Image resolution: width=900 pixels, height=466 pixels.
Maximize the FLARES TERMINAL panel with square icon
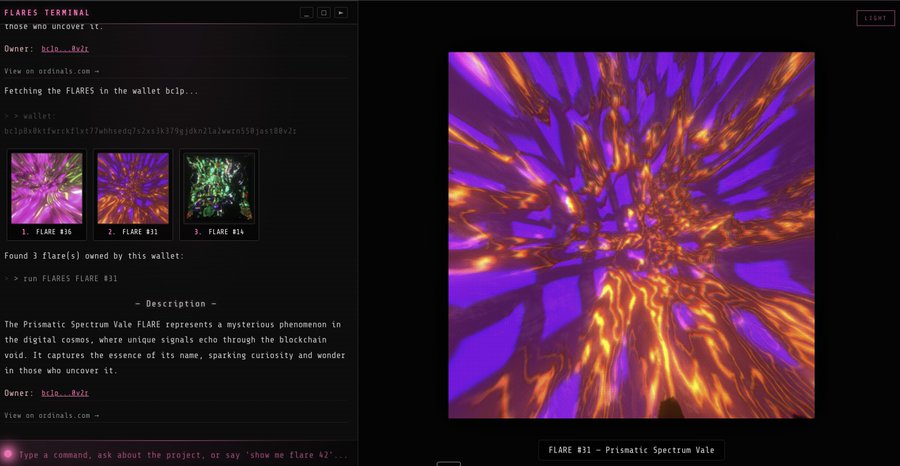pos(324,13)
